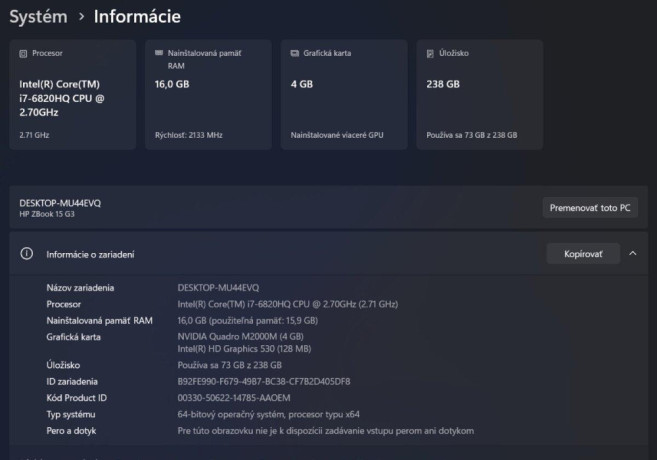Viewport: 657px width, 460px height.
Task: Click the RAM memory icon
Action: [x=159, y=53]
